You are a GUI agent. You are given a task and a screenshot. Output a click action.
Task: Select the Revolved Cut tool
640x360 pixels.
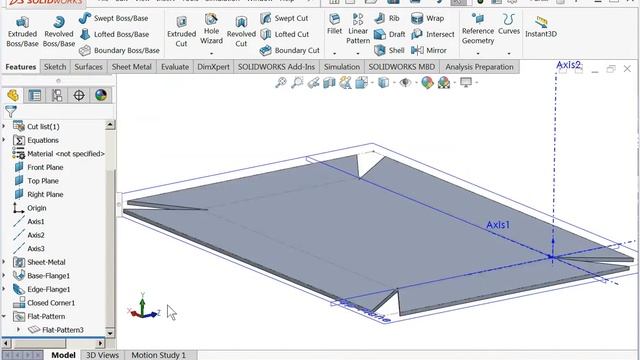(x=241, y=31)
